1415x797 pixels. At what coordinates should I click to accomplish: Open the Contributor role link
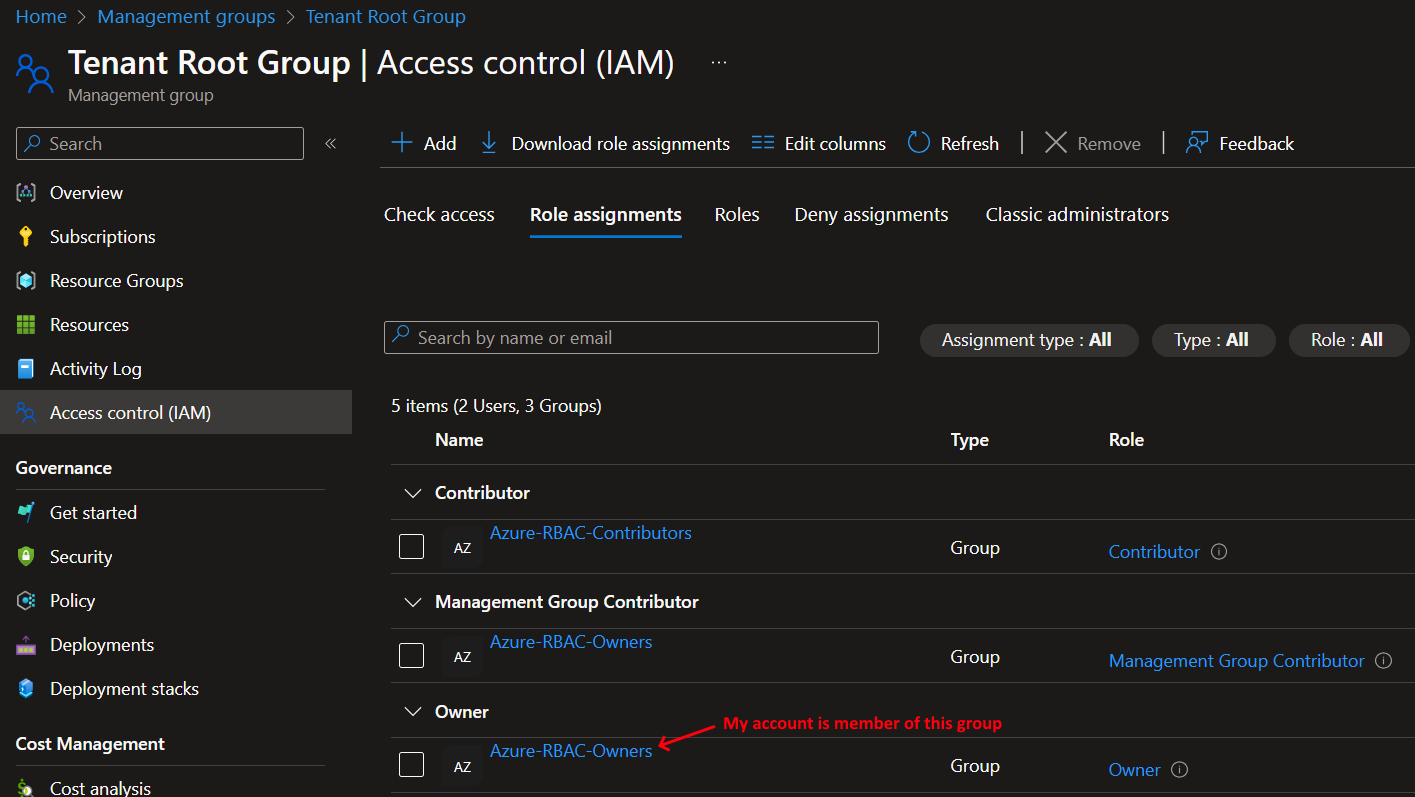tap(1154, 552)
